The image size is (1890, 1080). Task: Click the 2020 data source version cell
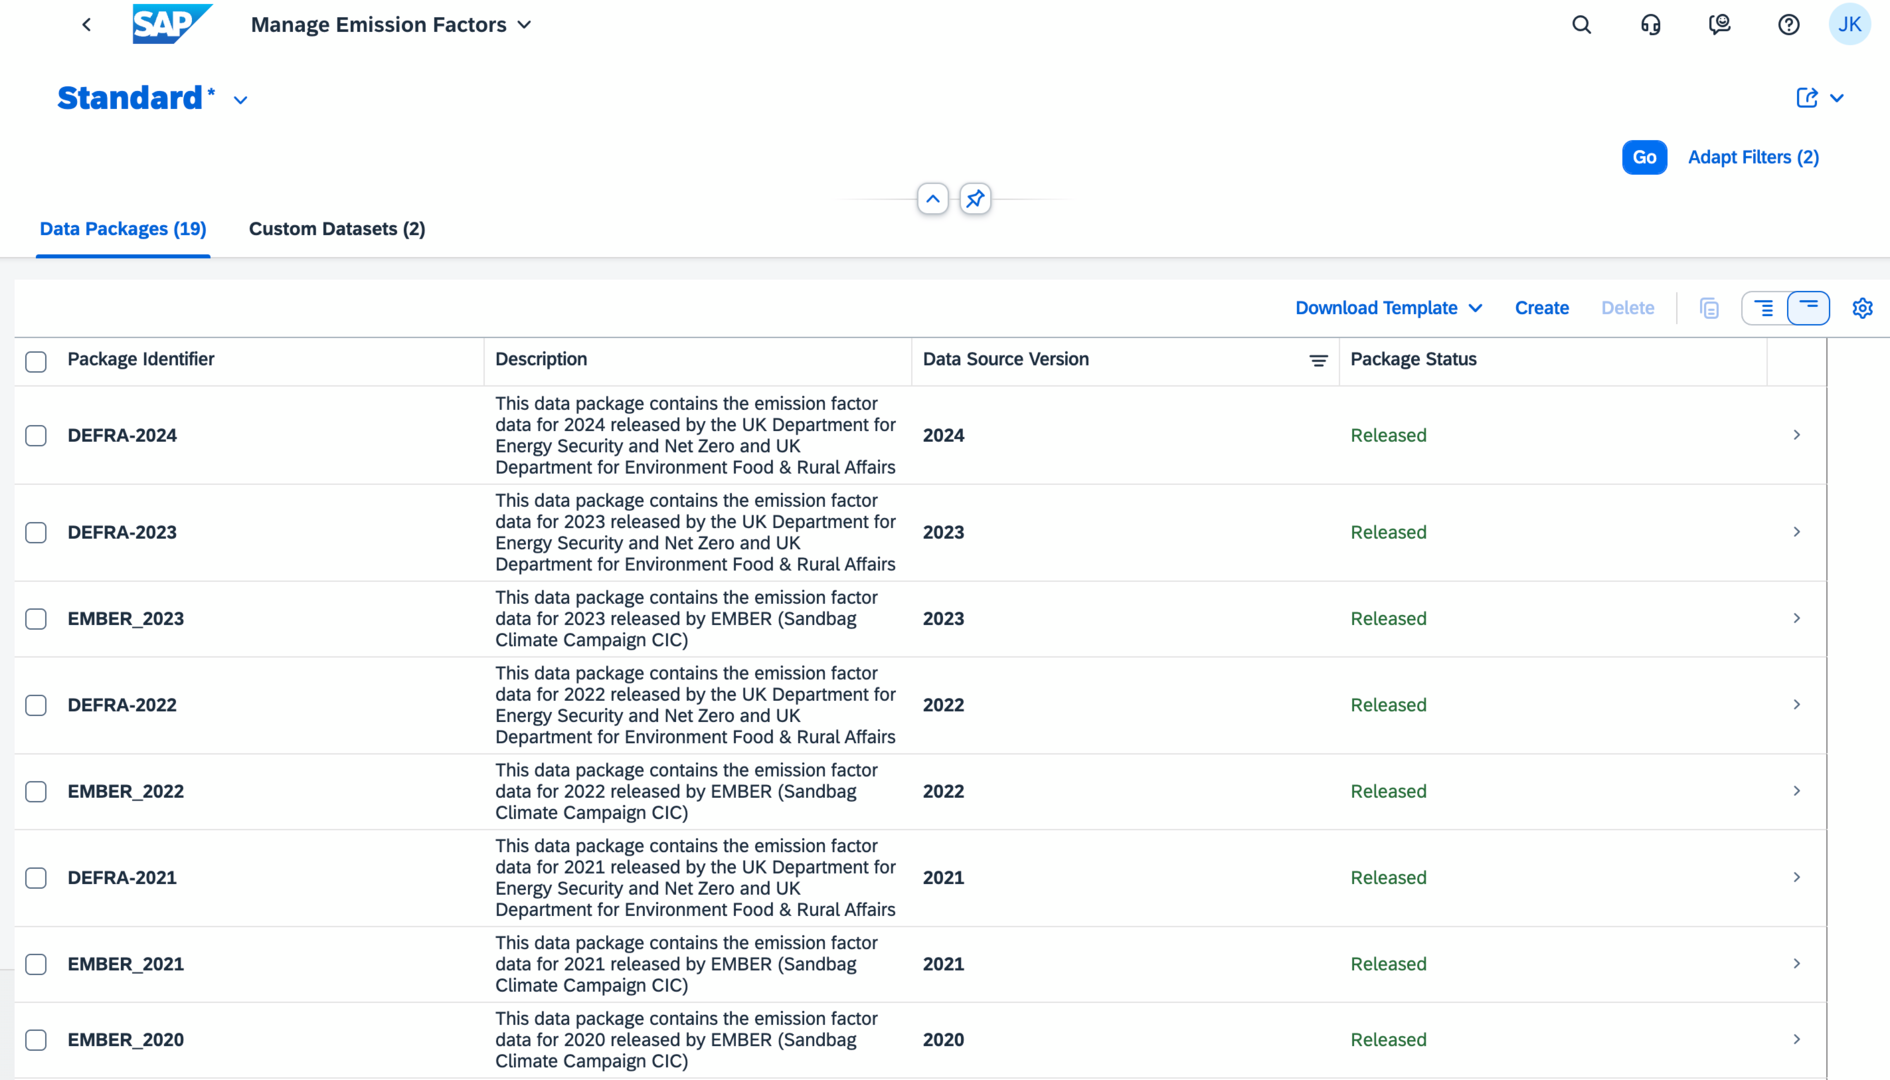coord(943,1040)
